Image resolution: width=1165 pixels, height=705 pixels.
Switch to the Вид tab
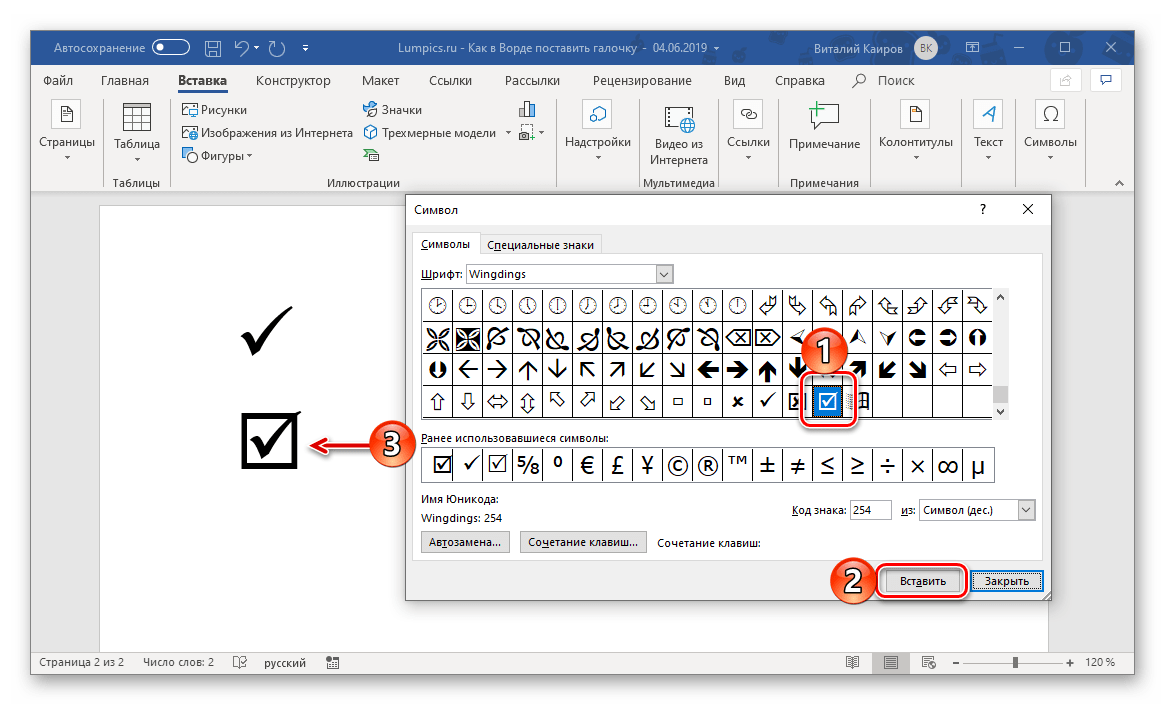point(734,80)
